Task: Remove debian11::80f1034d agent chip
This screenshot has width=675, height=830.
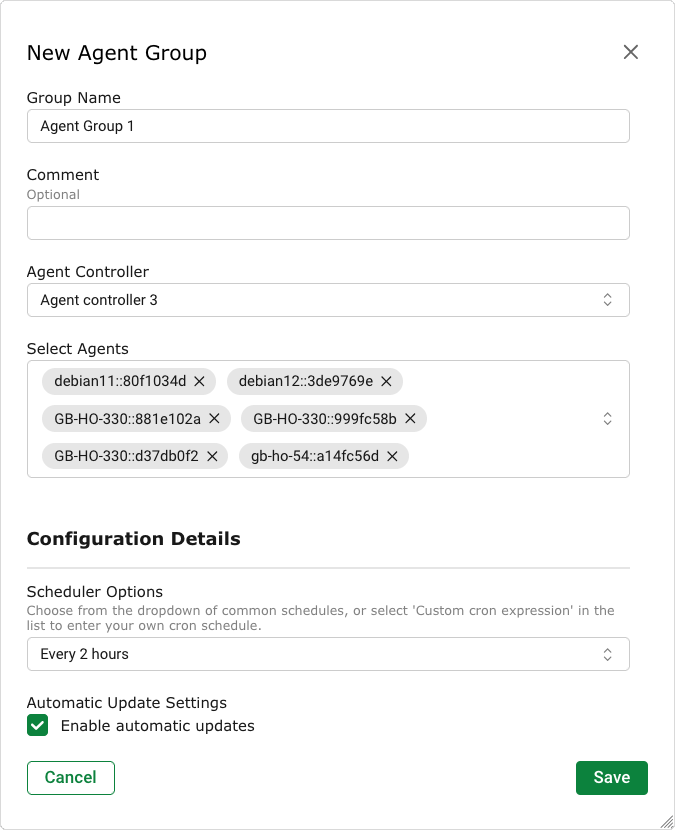Action: tap(199, 381)
